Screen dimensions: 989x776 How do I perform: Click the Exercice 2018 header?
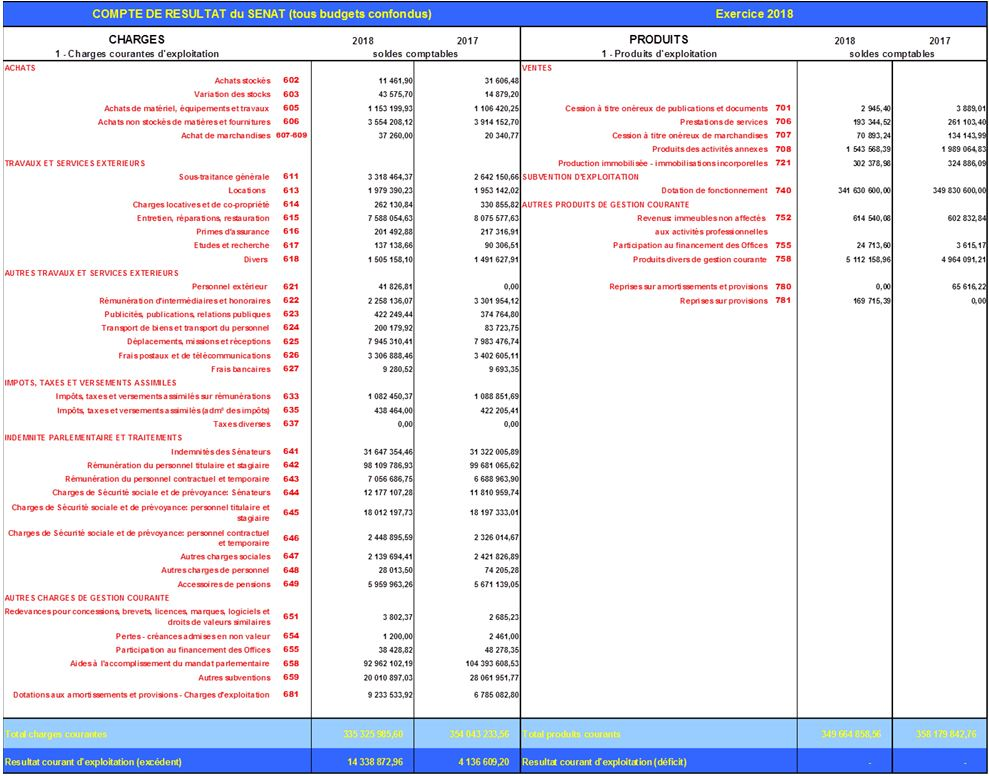[755, 14]
